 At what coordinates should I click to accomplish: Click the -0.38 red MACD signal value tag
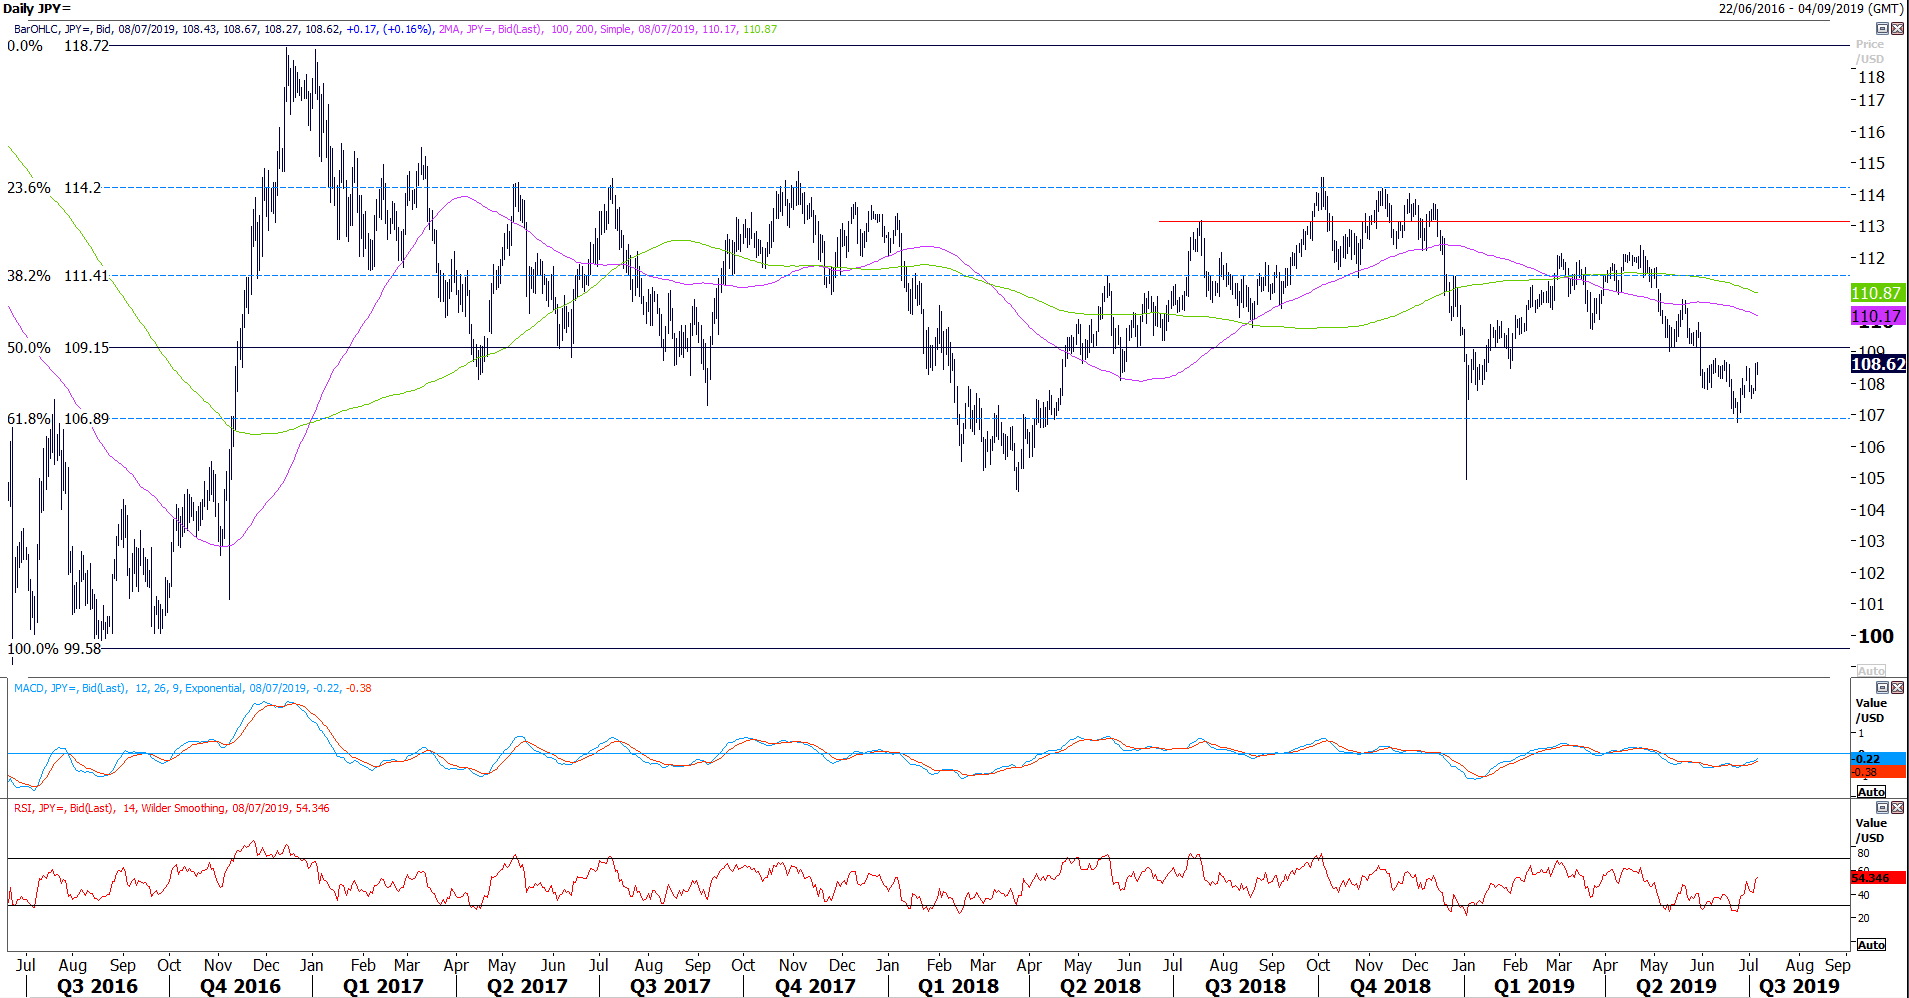tap(1878, 772)
